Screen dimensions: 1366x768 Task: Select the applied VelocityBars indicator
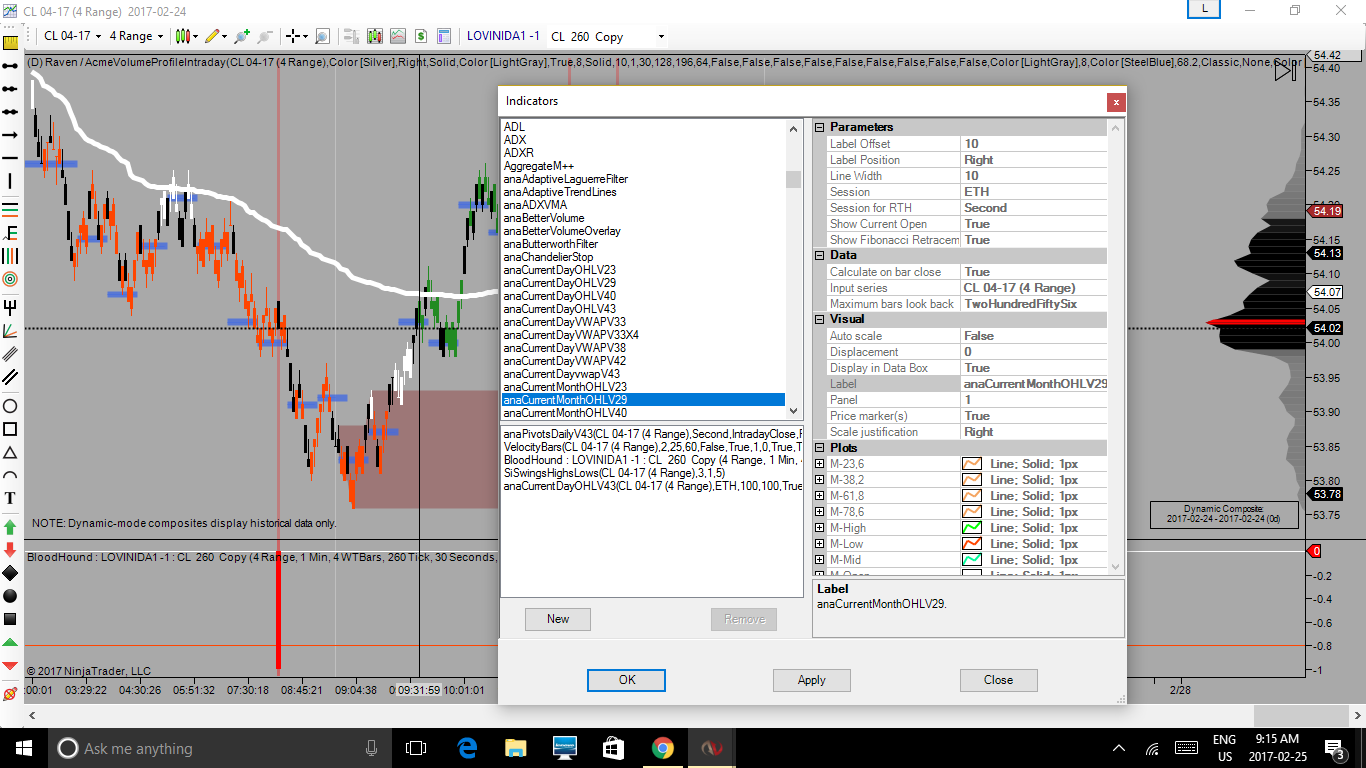(652, 447)
